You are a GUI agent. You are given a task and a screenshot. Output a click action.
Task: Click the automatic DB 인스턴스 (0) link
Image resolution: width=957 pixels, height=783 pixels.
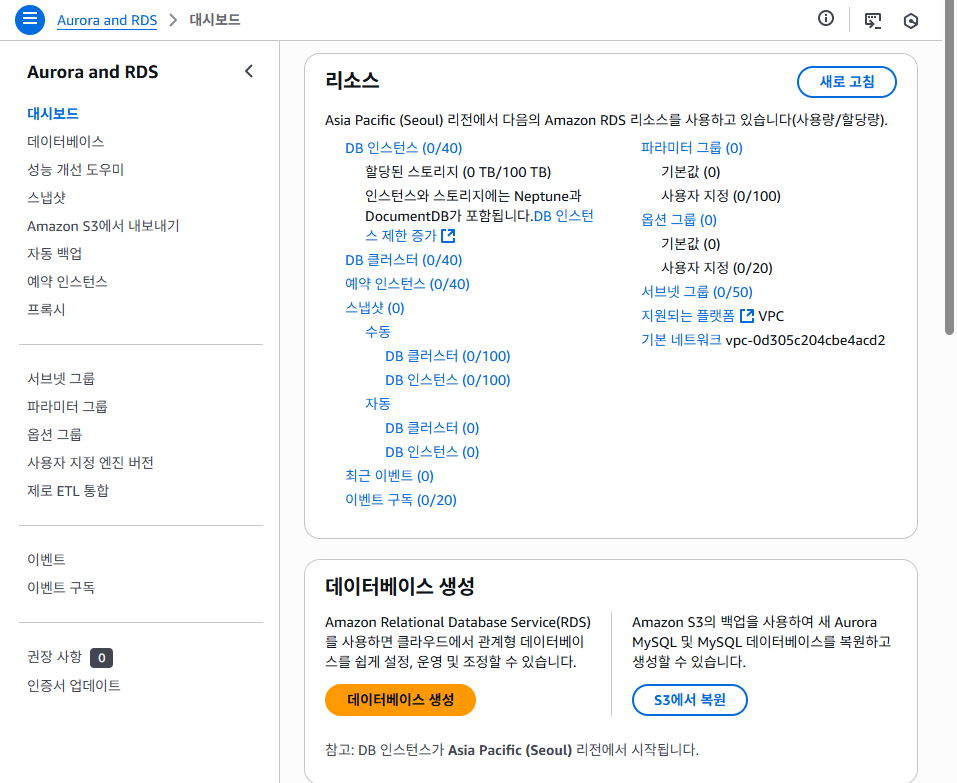[x=432, y=452]
